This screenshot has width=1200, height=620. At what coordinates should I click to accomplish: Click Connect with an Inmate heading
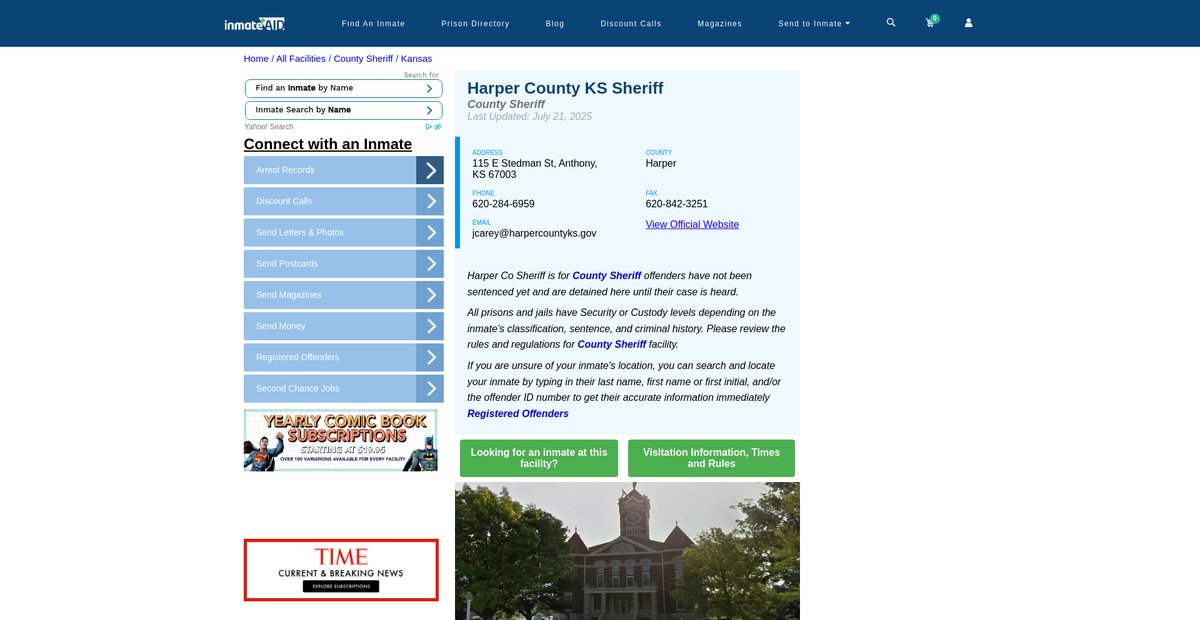click(x=328, y=144)
